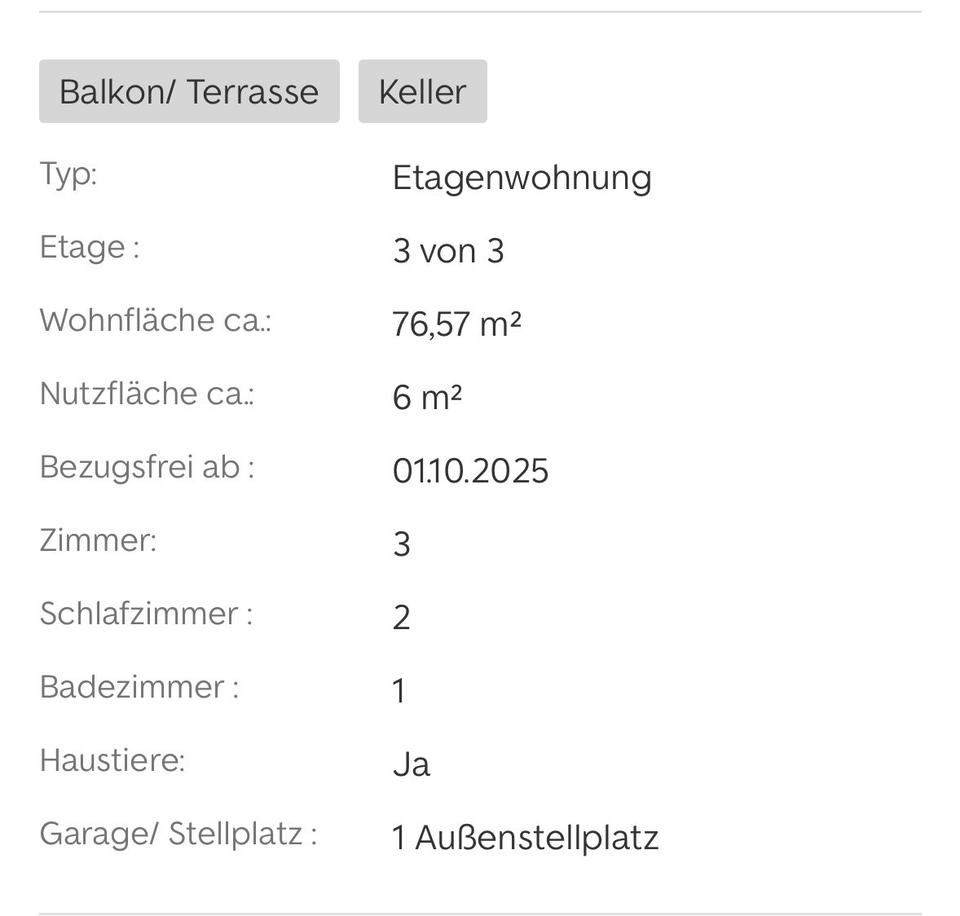Select the 76,57 m² living area value
The width and height of the screenshot is (960, 916).
coord(457,325)
